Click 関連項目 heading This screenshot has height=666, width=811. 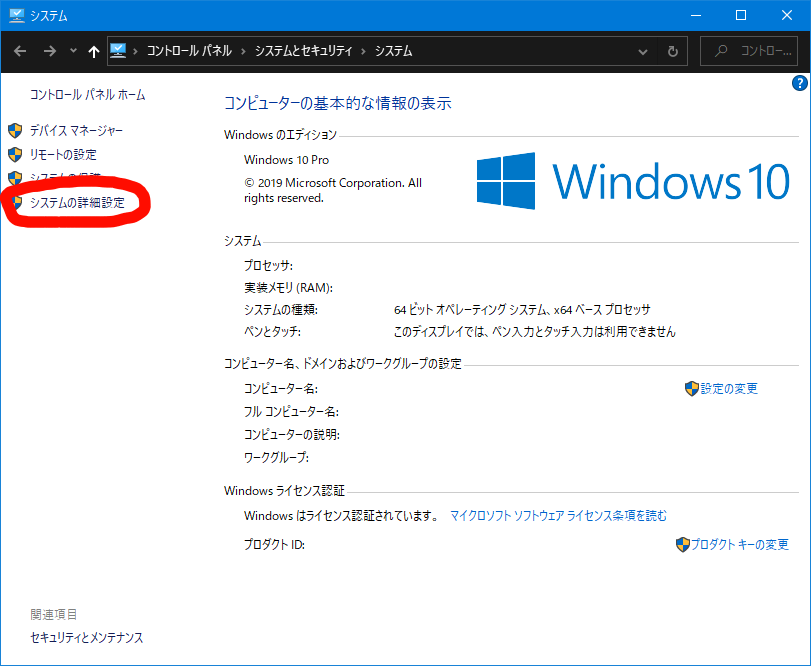(x=54, y=614)
